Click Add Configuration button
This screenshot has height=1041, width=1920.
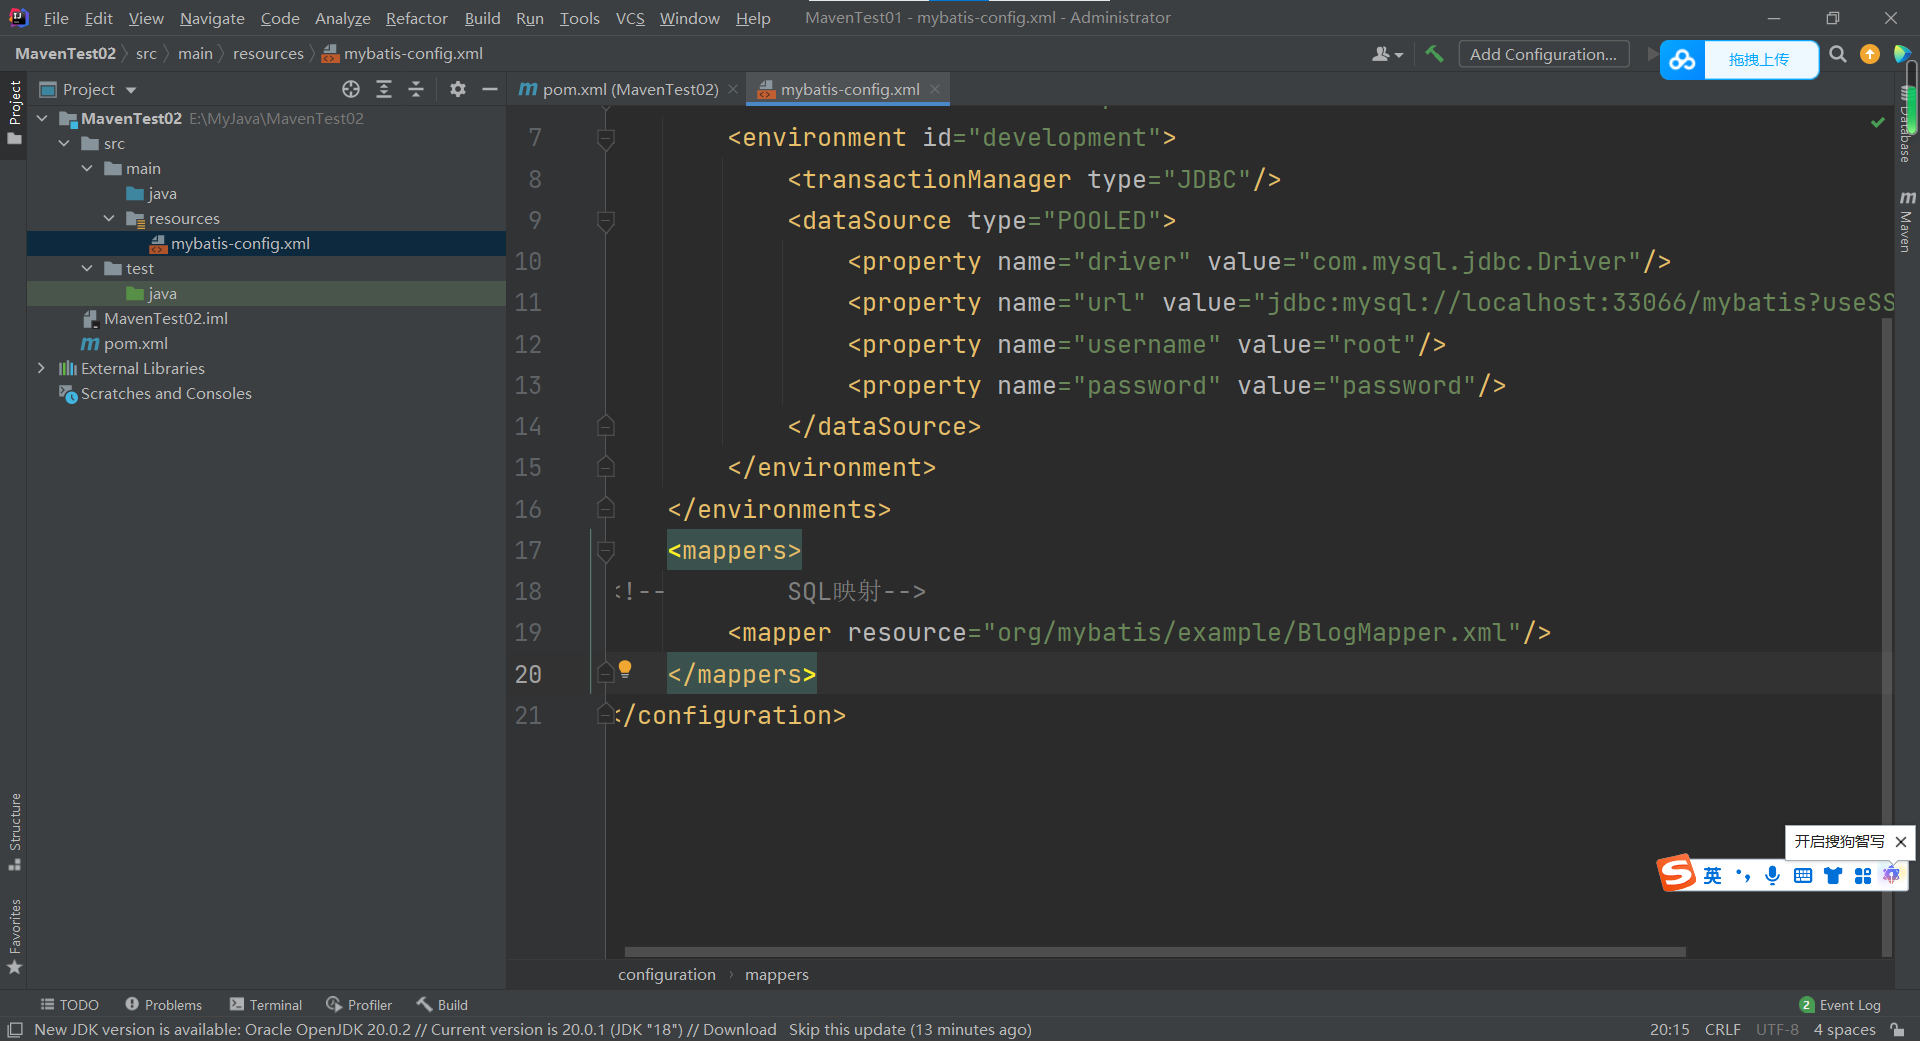(1543, 54)
